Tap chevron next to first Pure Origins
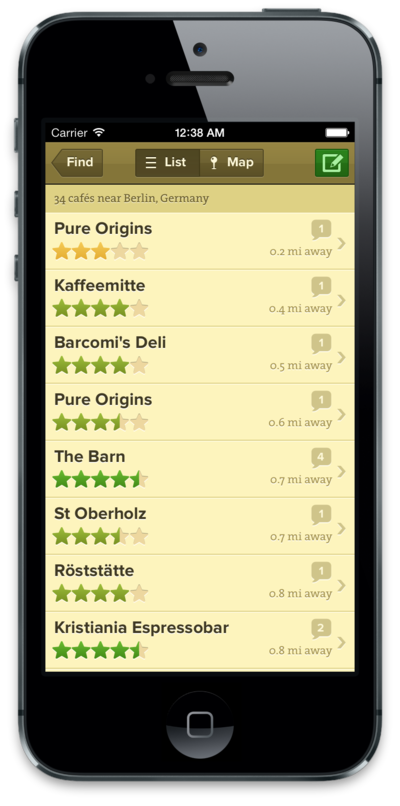Screen dimensions: 400x806 (x=341, y=243)
